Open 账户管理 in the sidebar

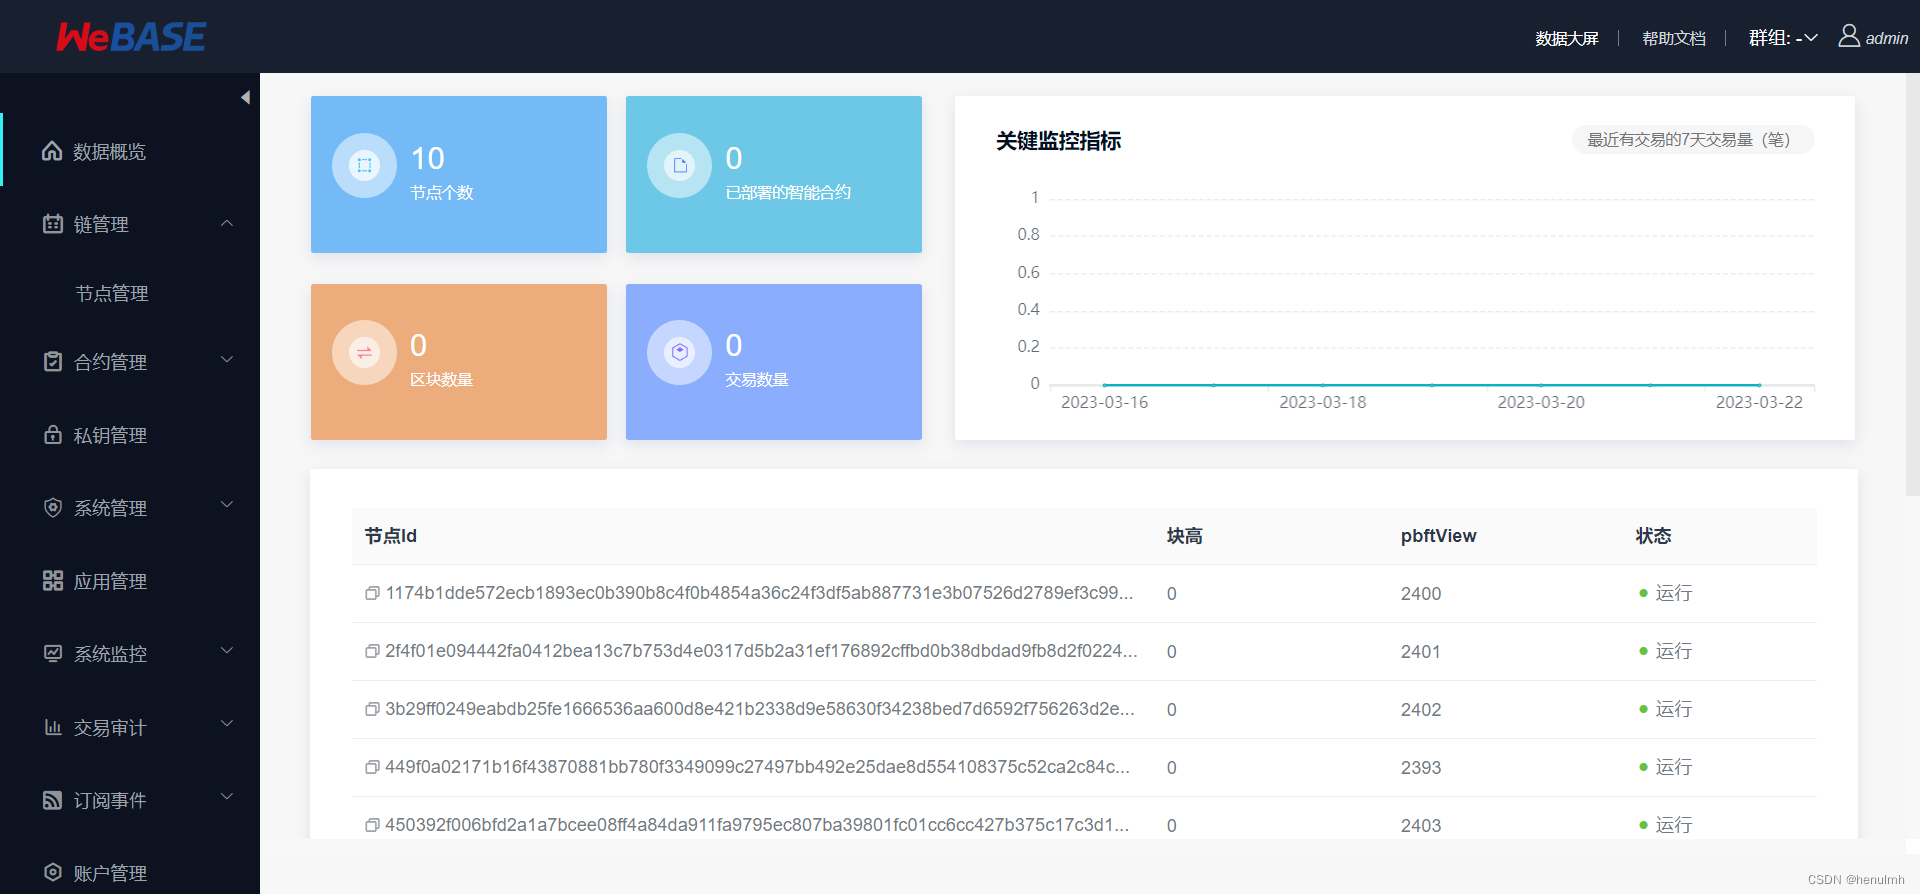point(130,872)
